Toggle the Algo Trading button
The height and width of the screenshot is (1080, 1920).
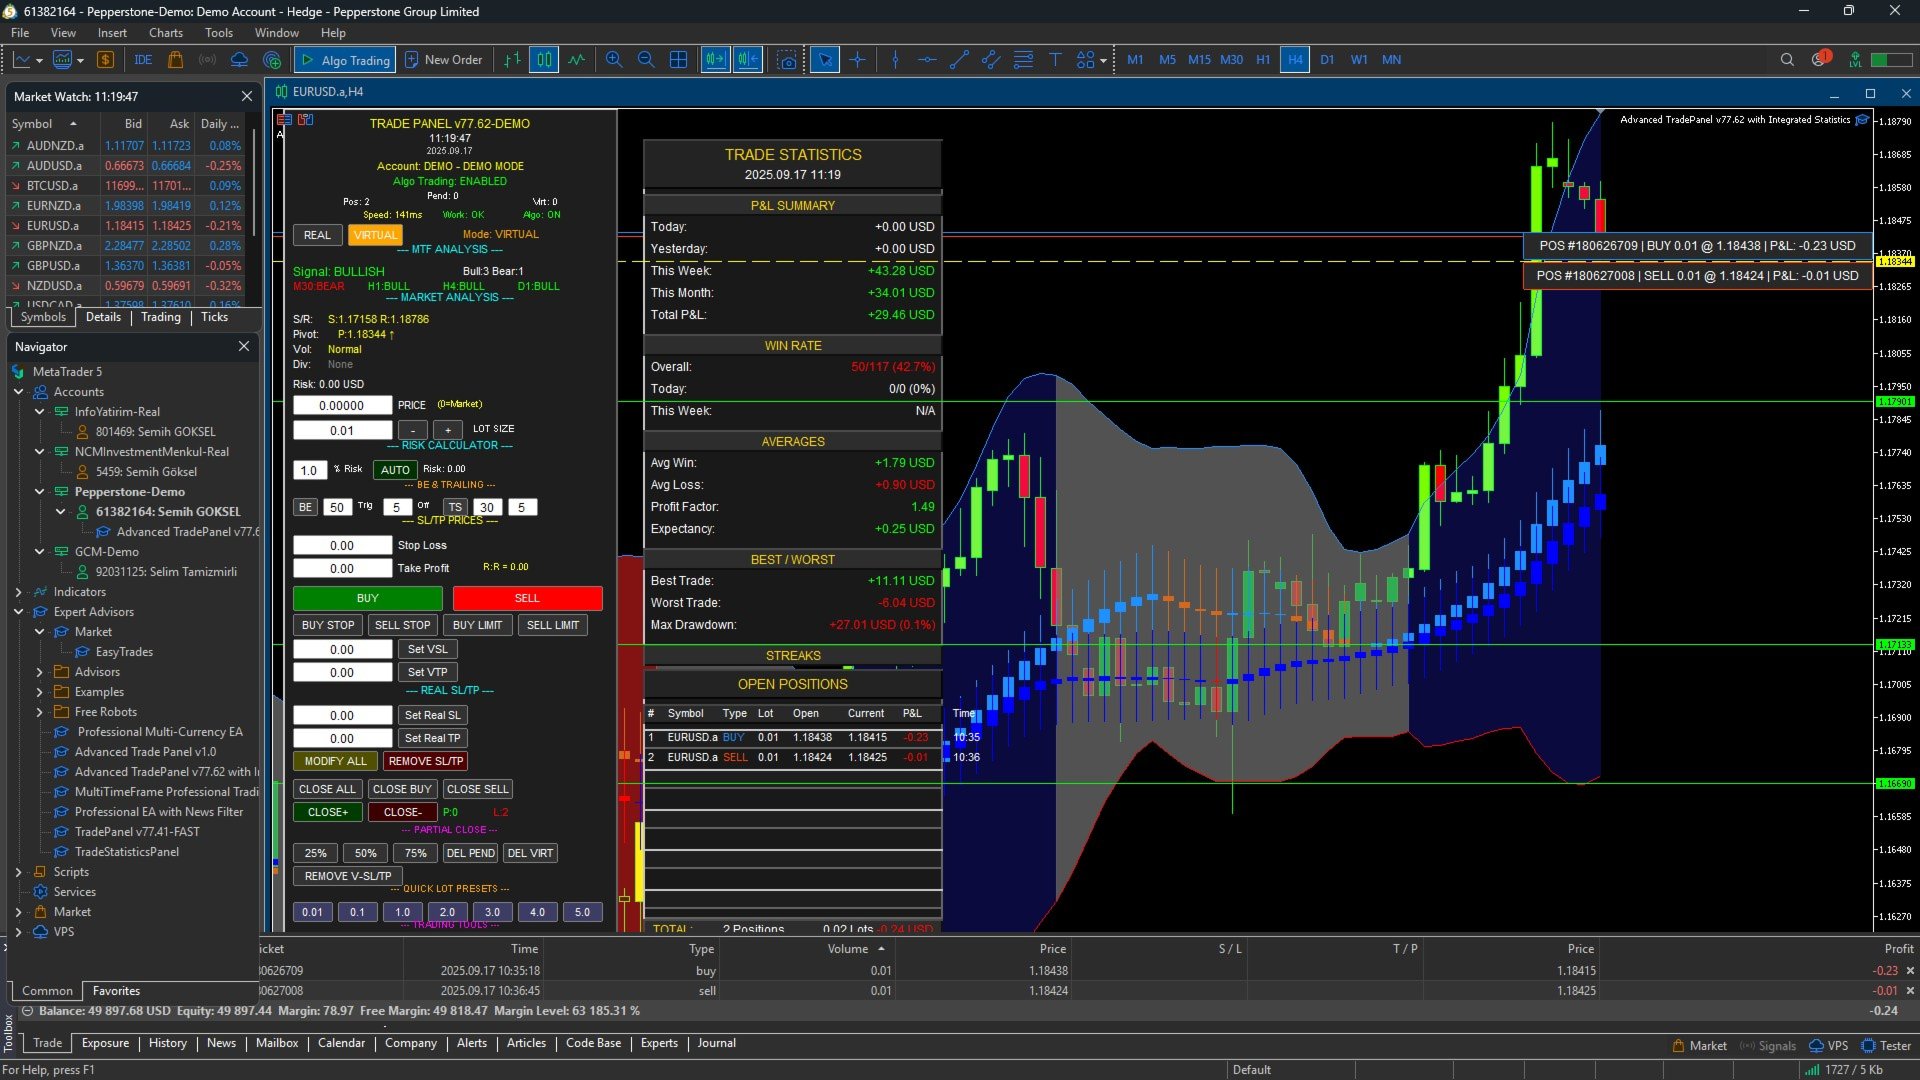[345, 60]
